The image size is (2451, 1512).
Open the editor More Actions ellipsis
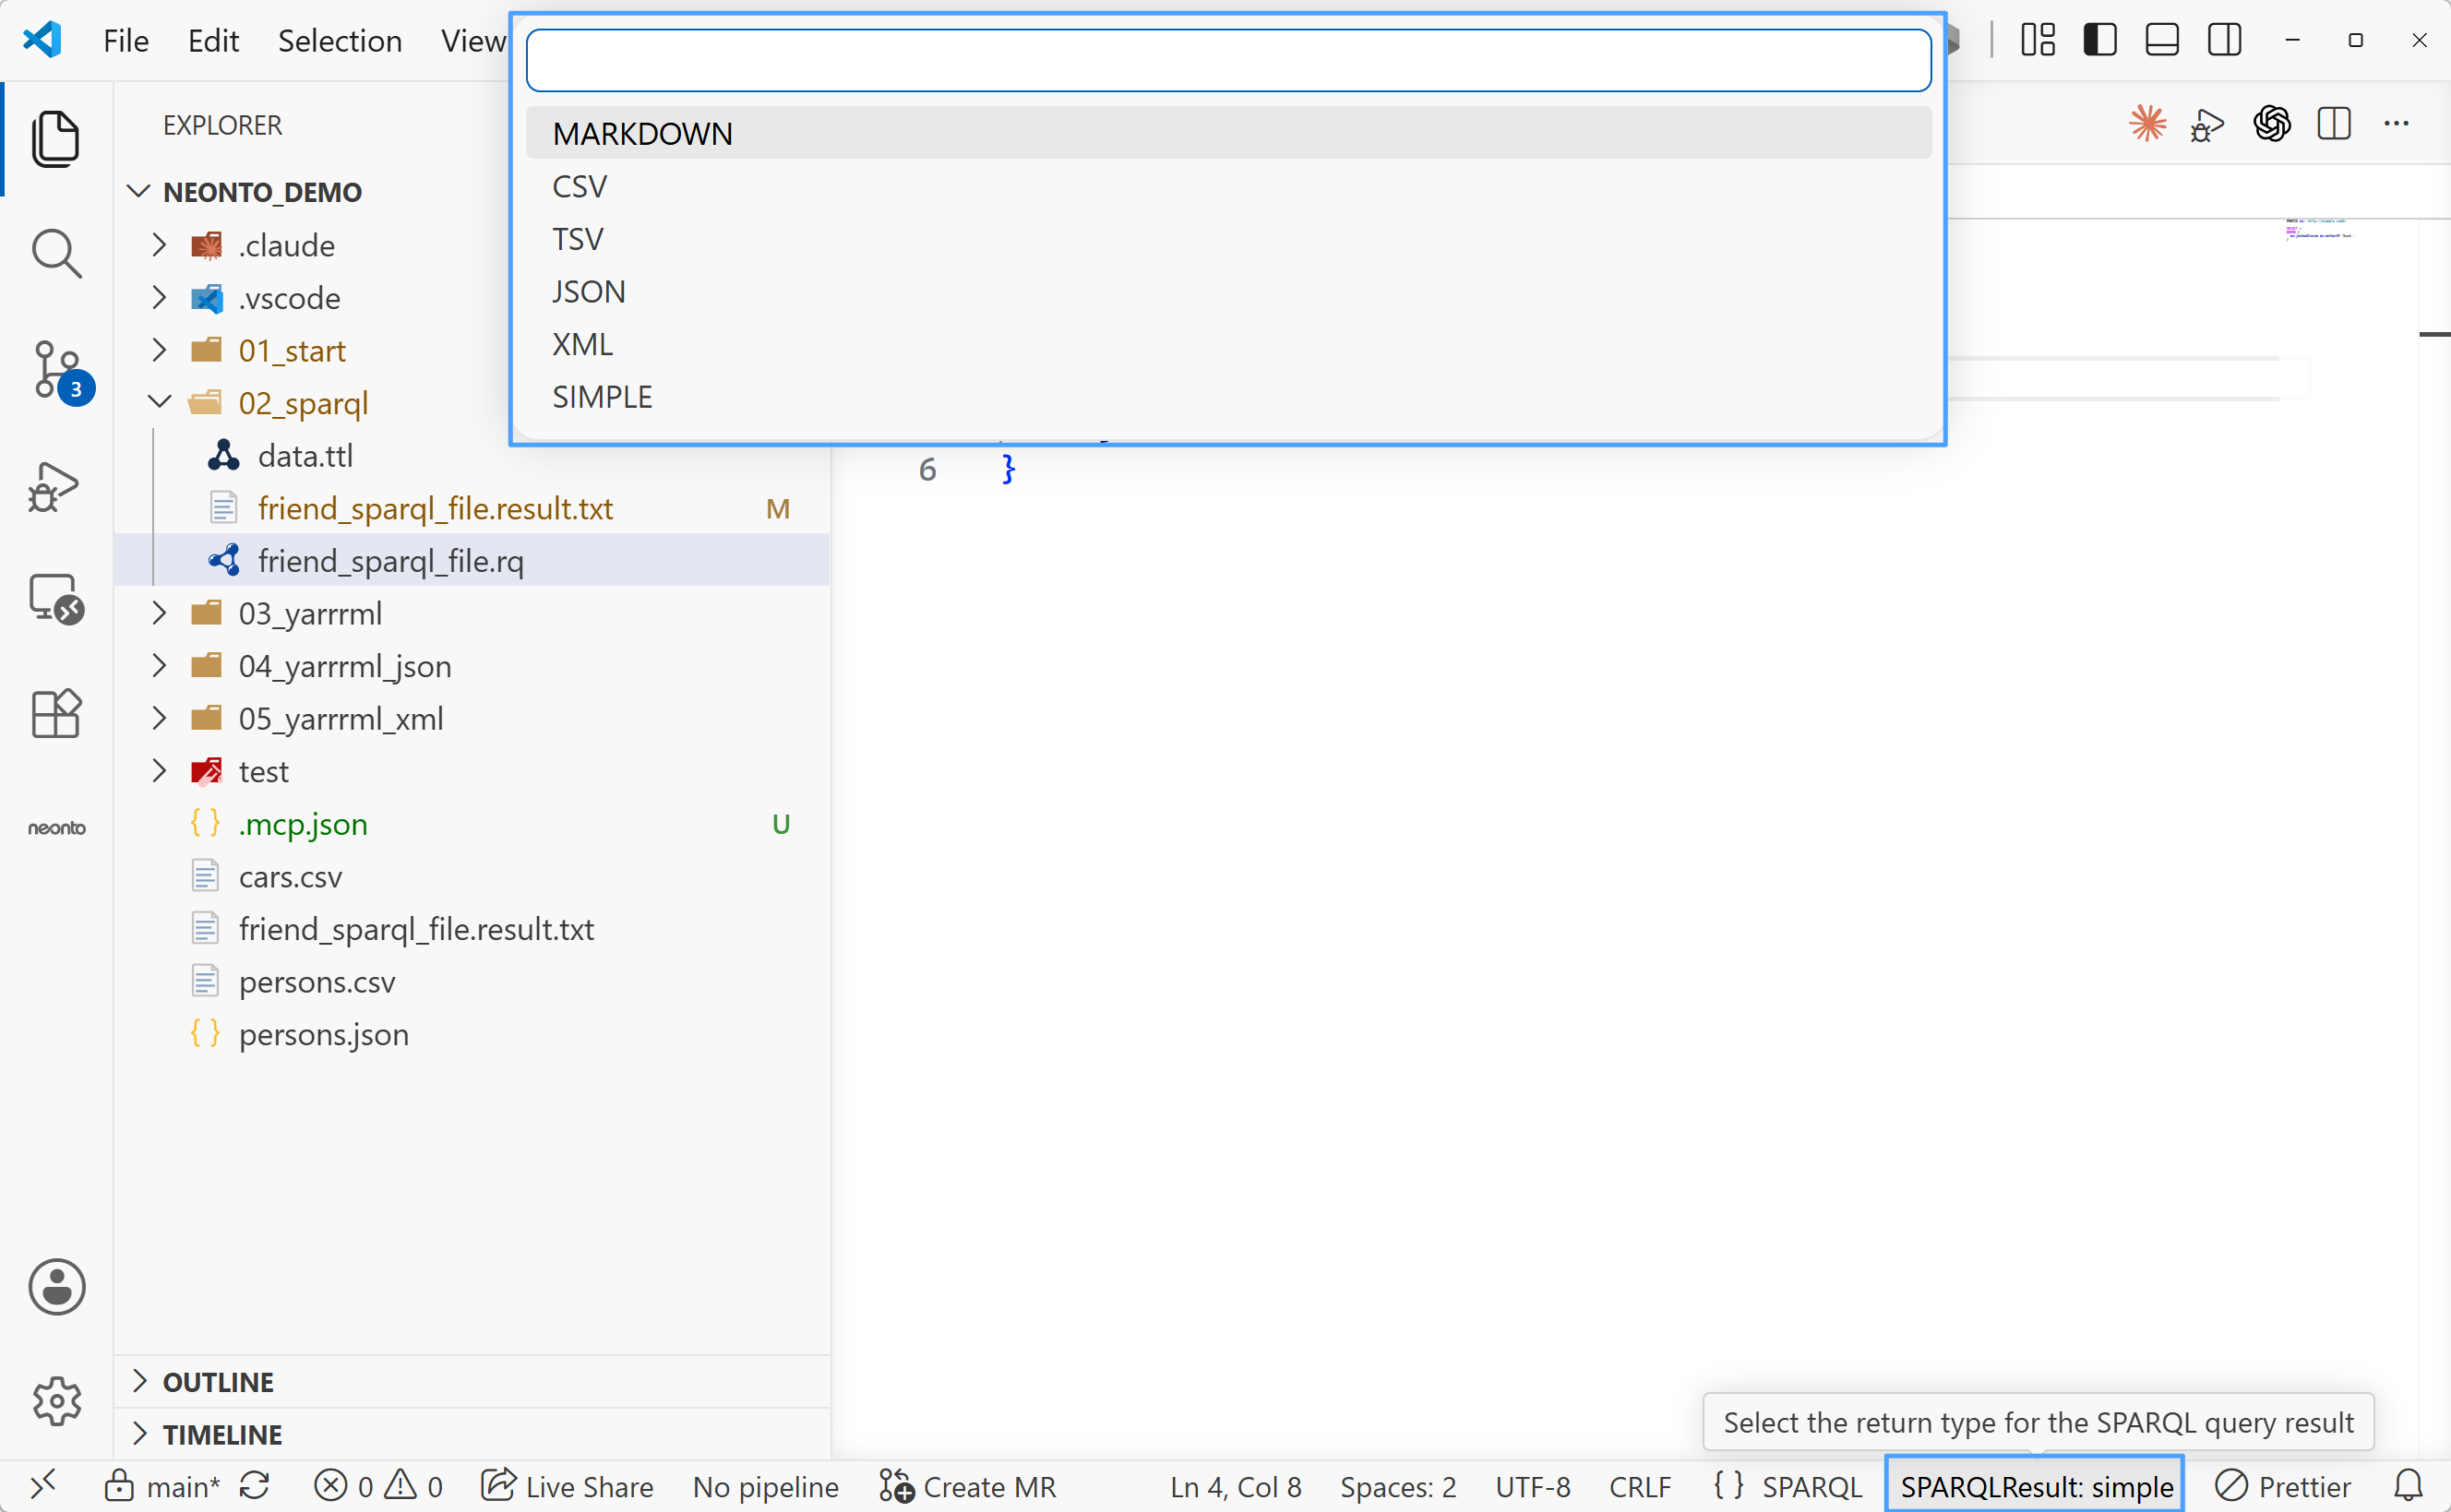tap(2396, 124)
